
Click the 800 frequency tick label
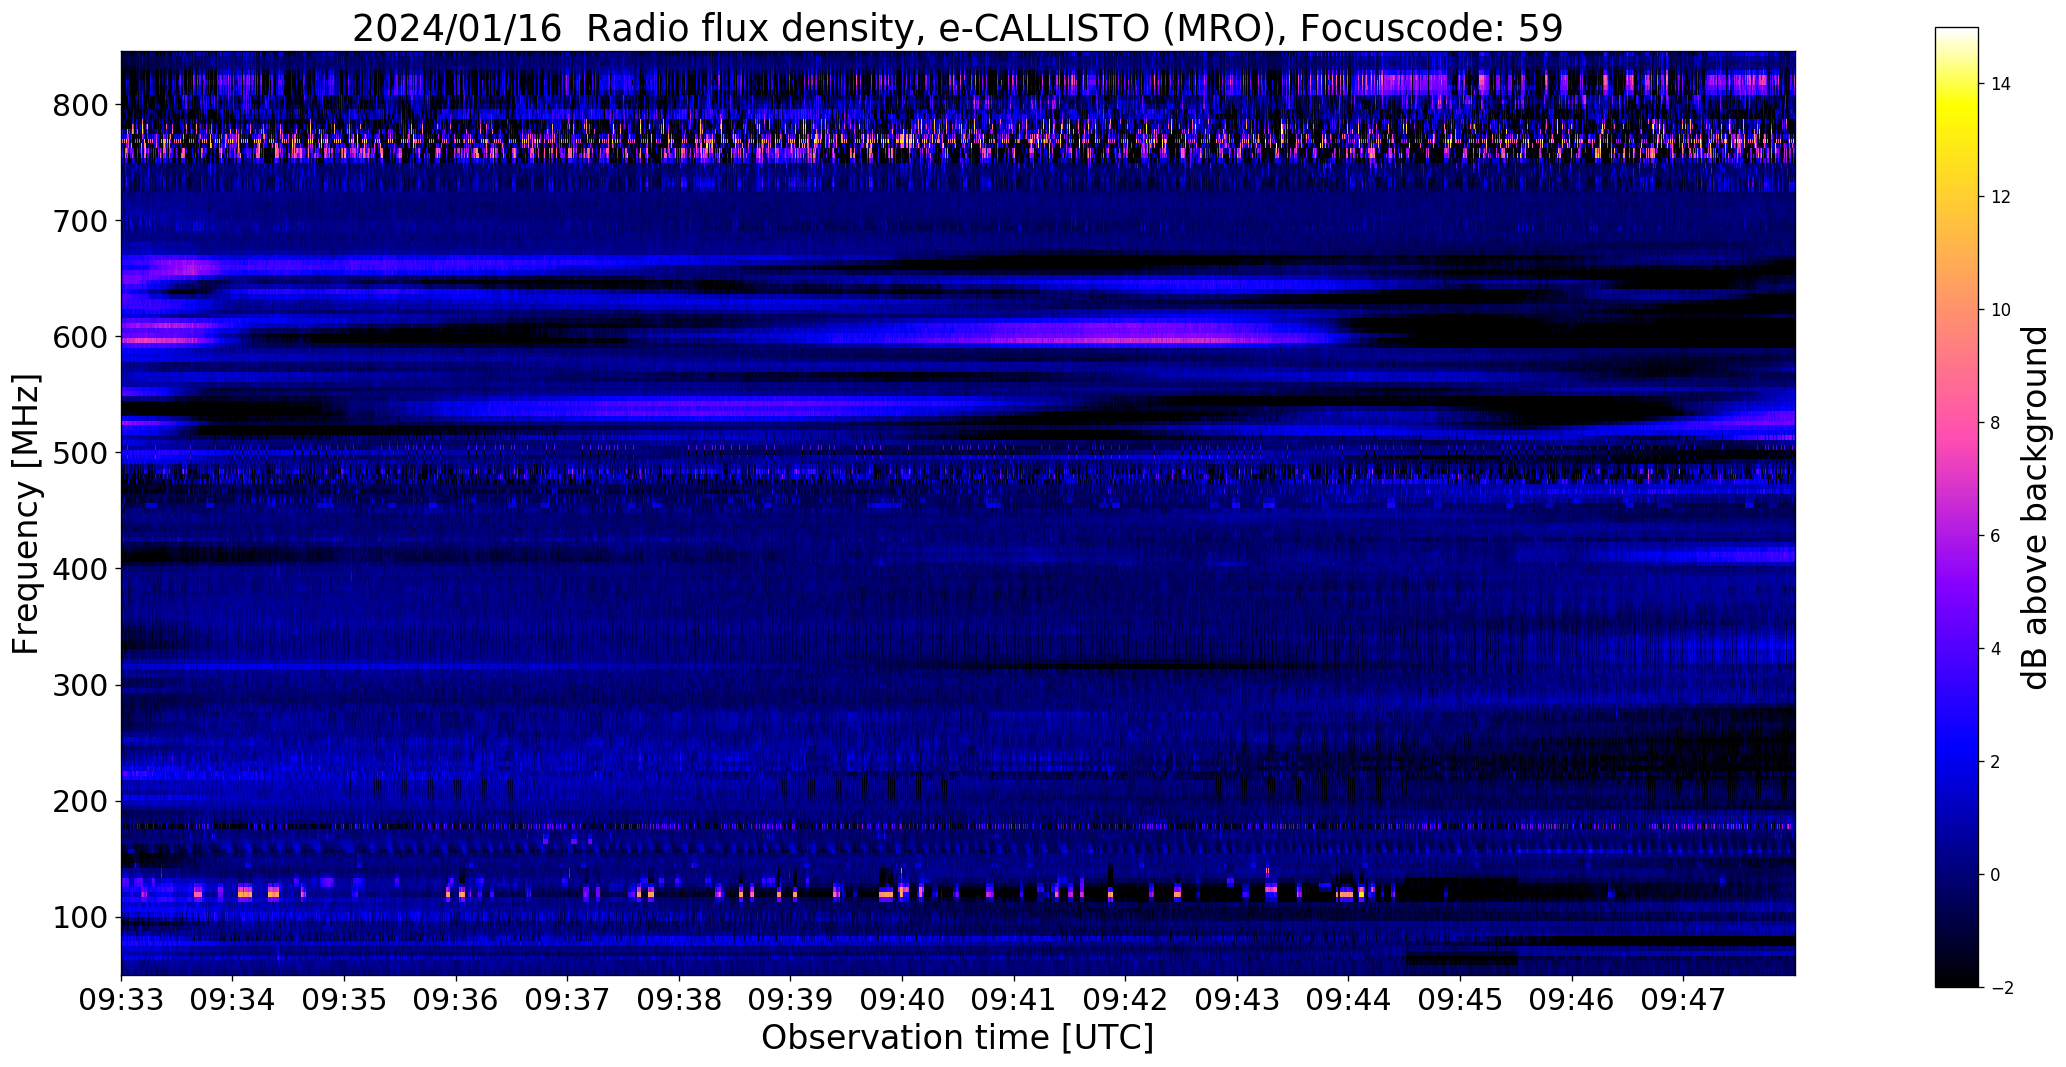(80, 105)
